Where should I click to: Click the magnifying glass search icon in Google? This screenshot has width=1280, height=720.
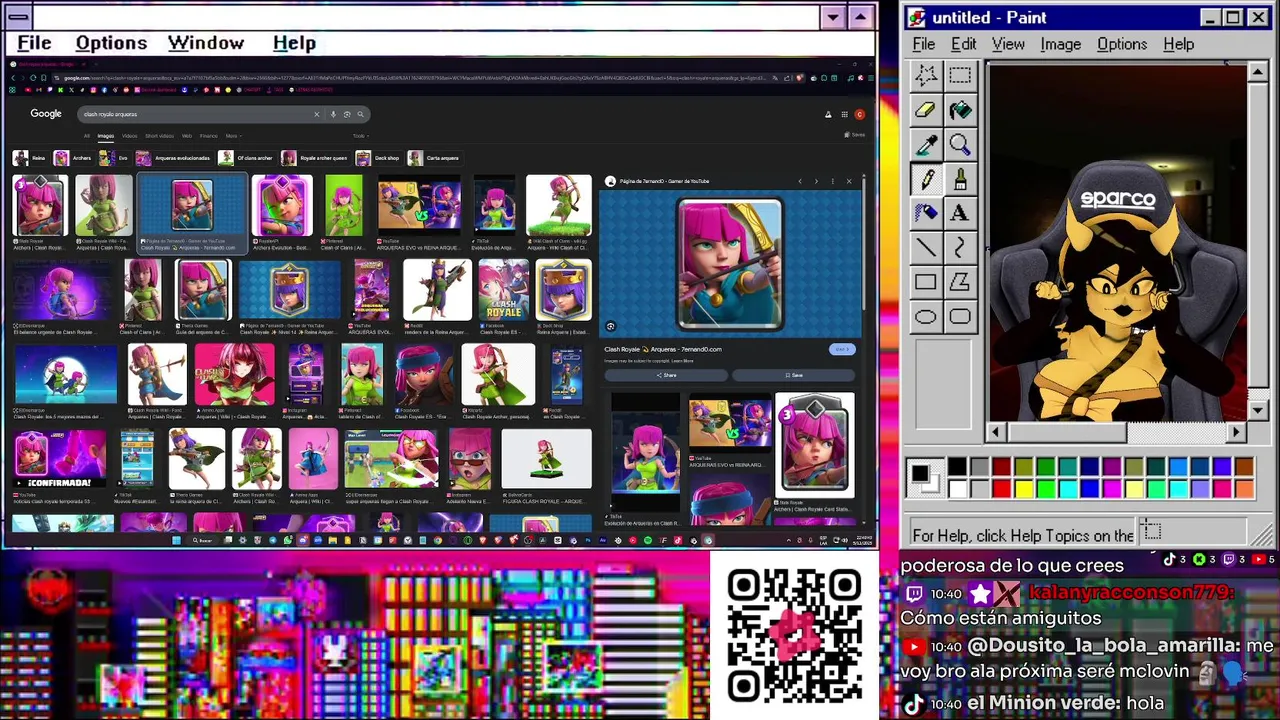pos(360,114)
